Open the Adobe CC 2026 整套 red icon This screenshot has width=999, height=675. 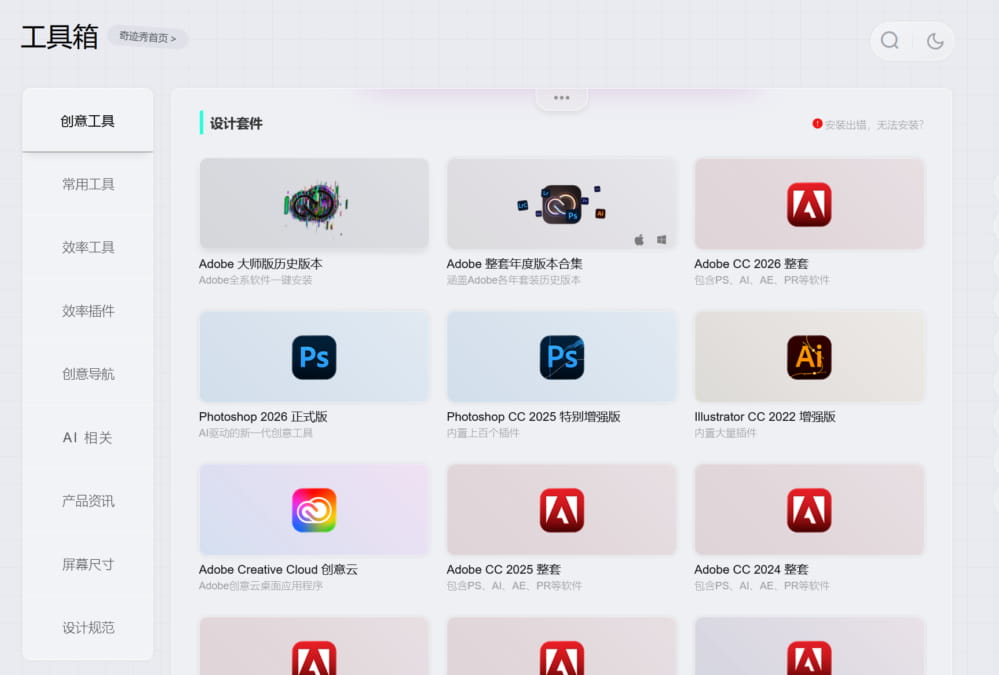point(809,205)
